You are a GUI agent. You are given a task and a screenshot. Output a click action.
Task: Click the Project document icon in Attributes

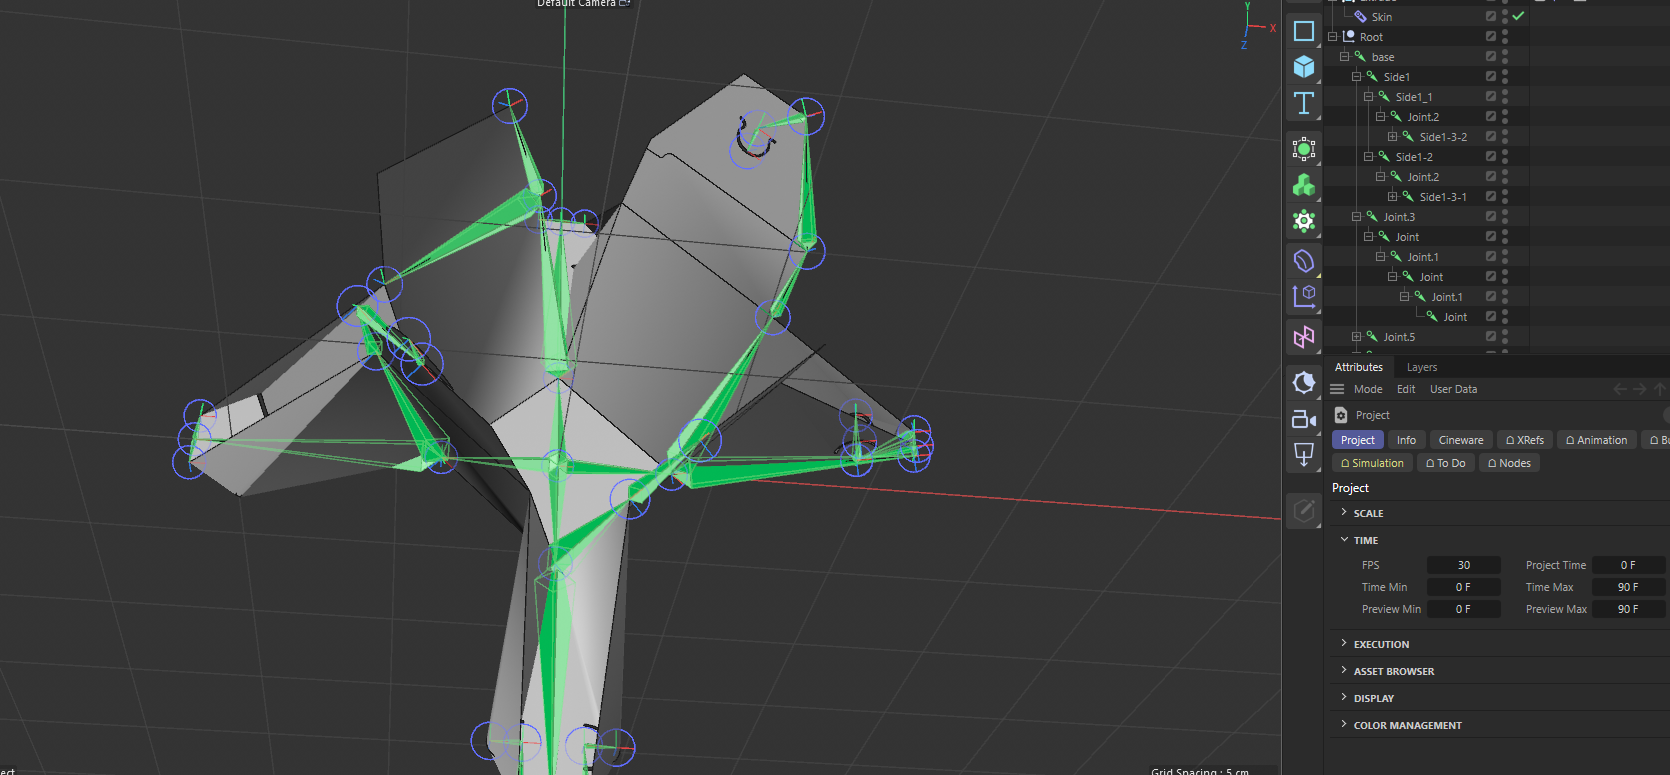click(x=1341, y=415)
